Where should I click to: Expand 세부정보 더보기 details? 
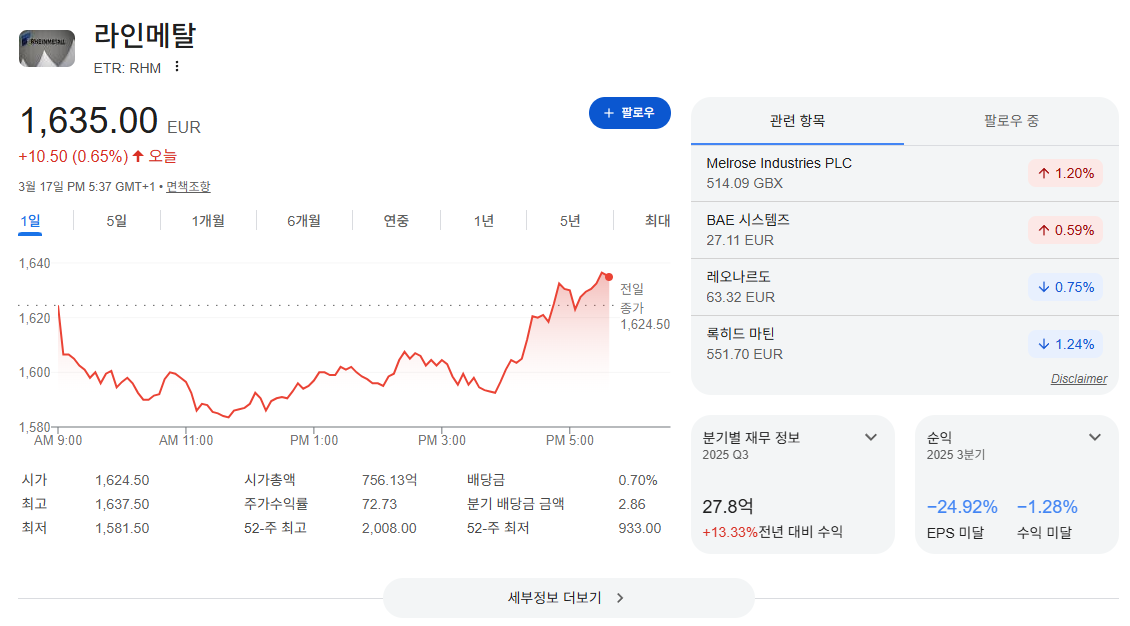click(x=568, y=598)
